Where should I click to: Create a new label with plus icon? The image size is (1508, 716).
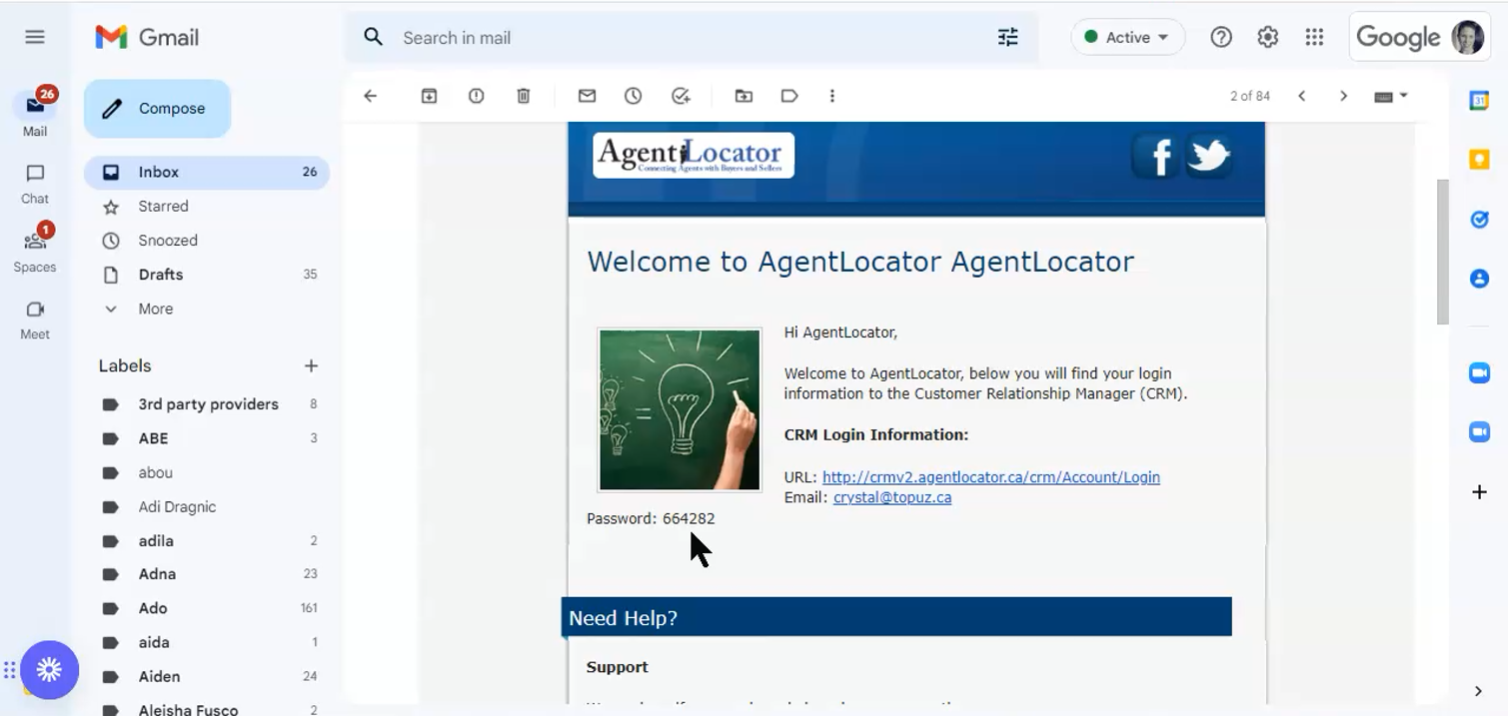tap(311, 366)
